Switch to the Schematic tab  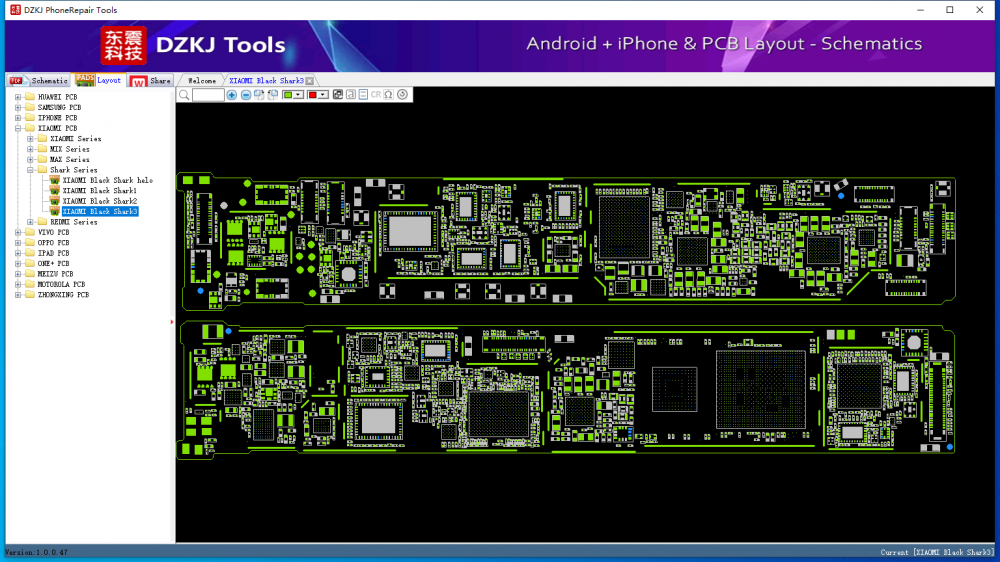click(40, 80)
